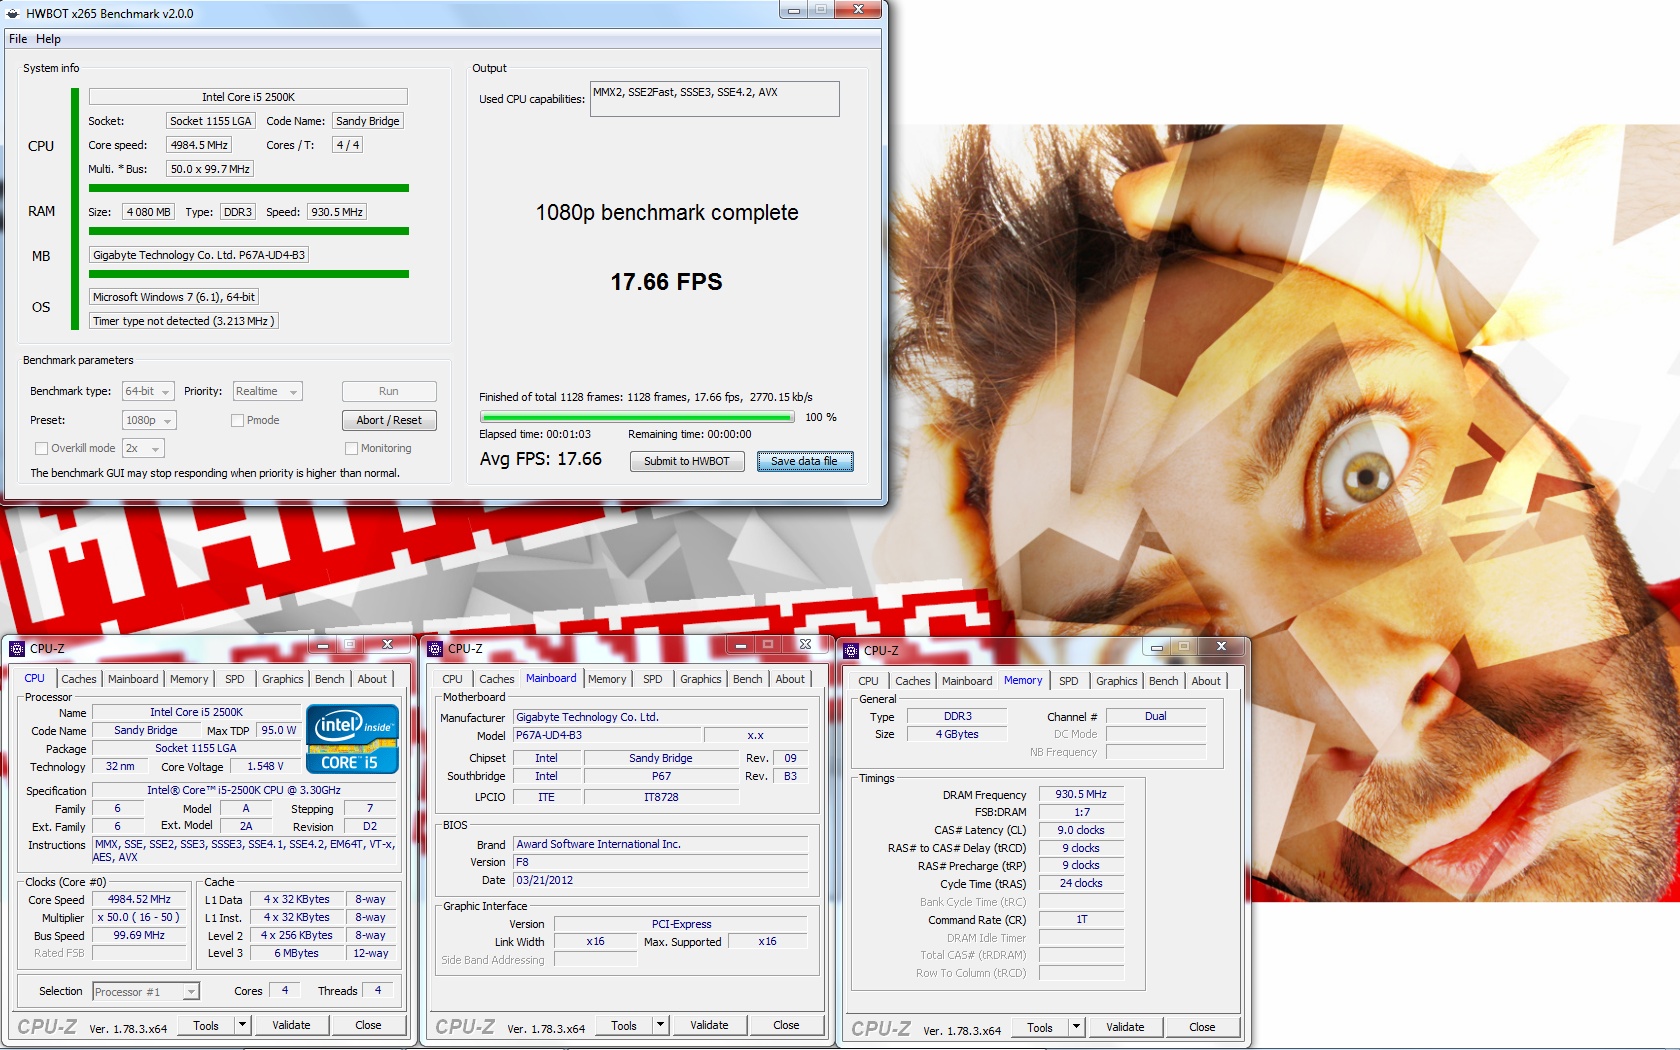Close the HWBOT x265 Benchmark window
The height and width of the screenshot is (1050, 1680).
click(858, 10)
